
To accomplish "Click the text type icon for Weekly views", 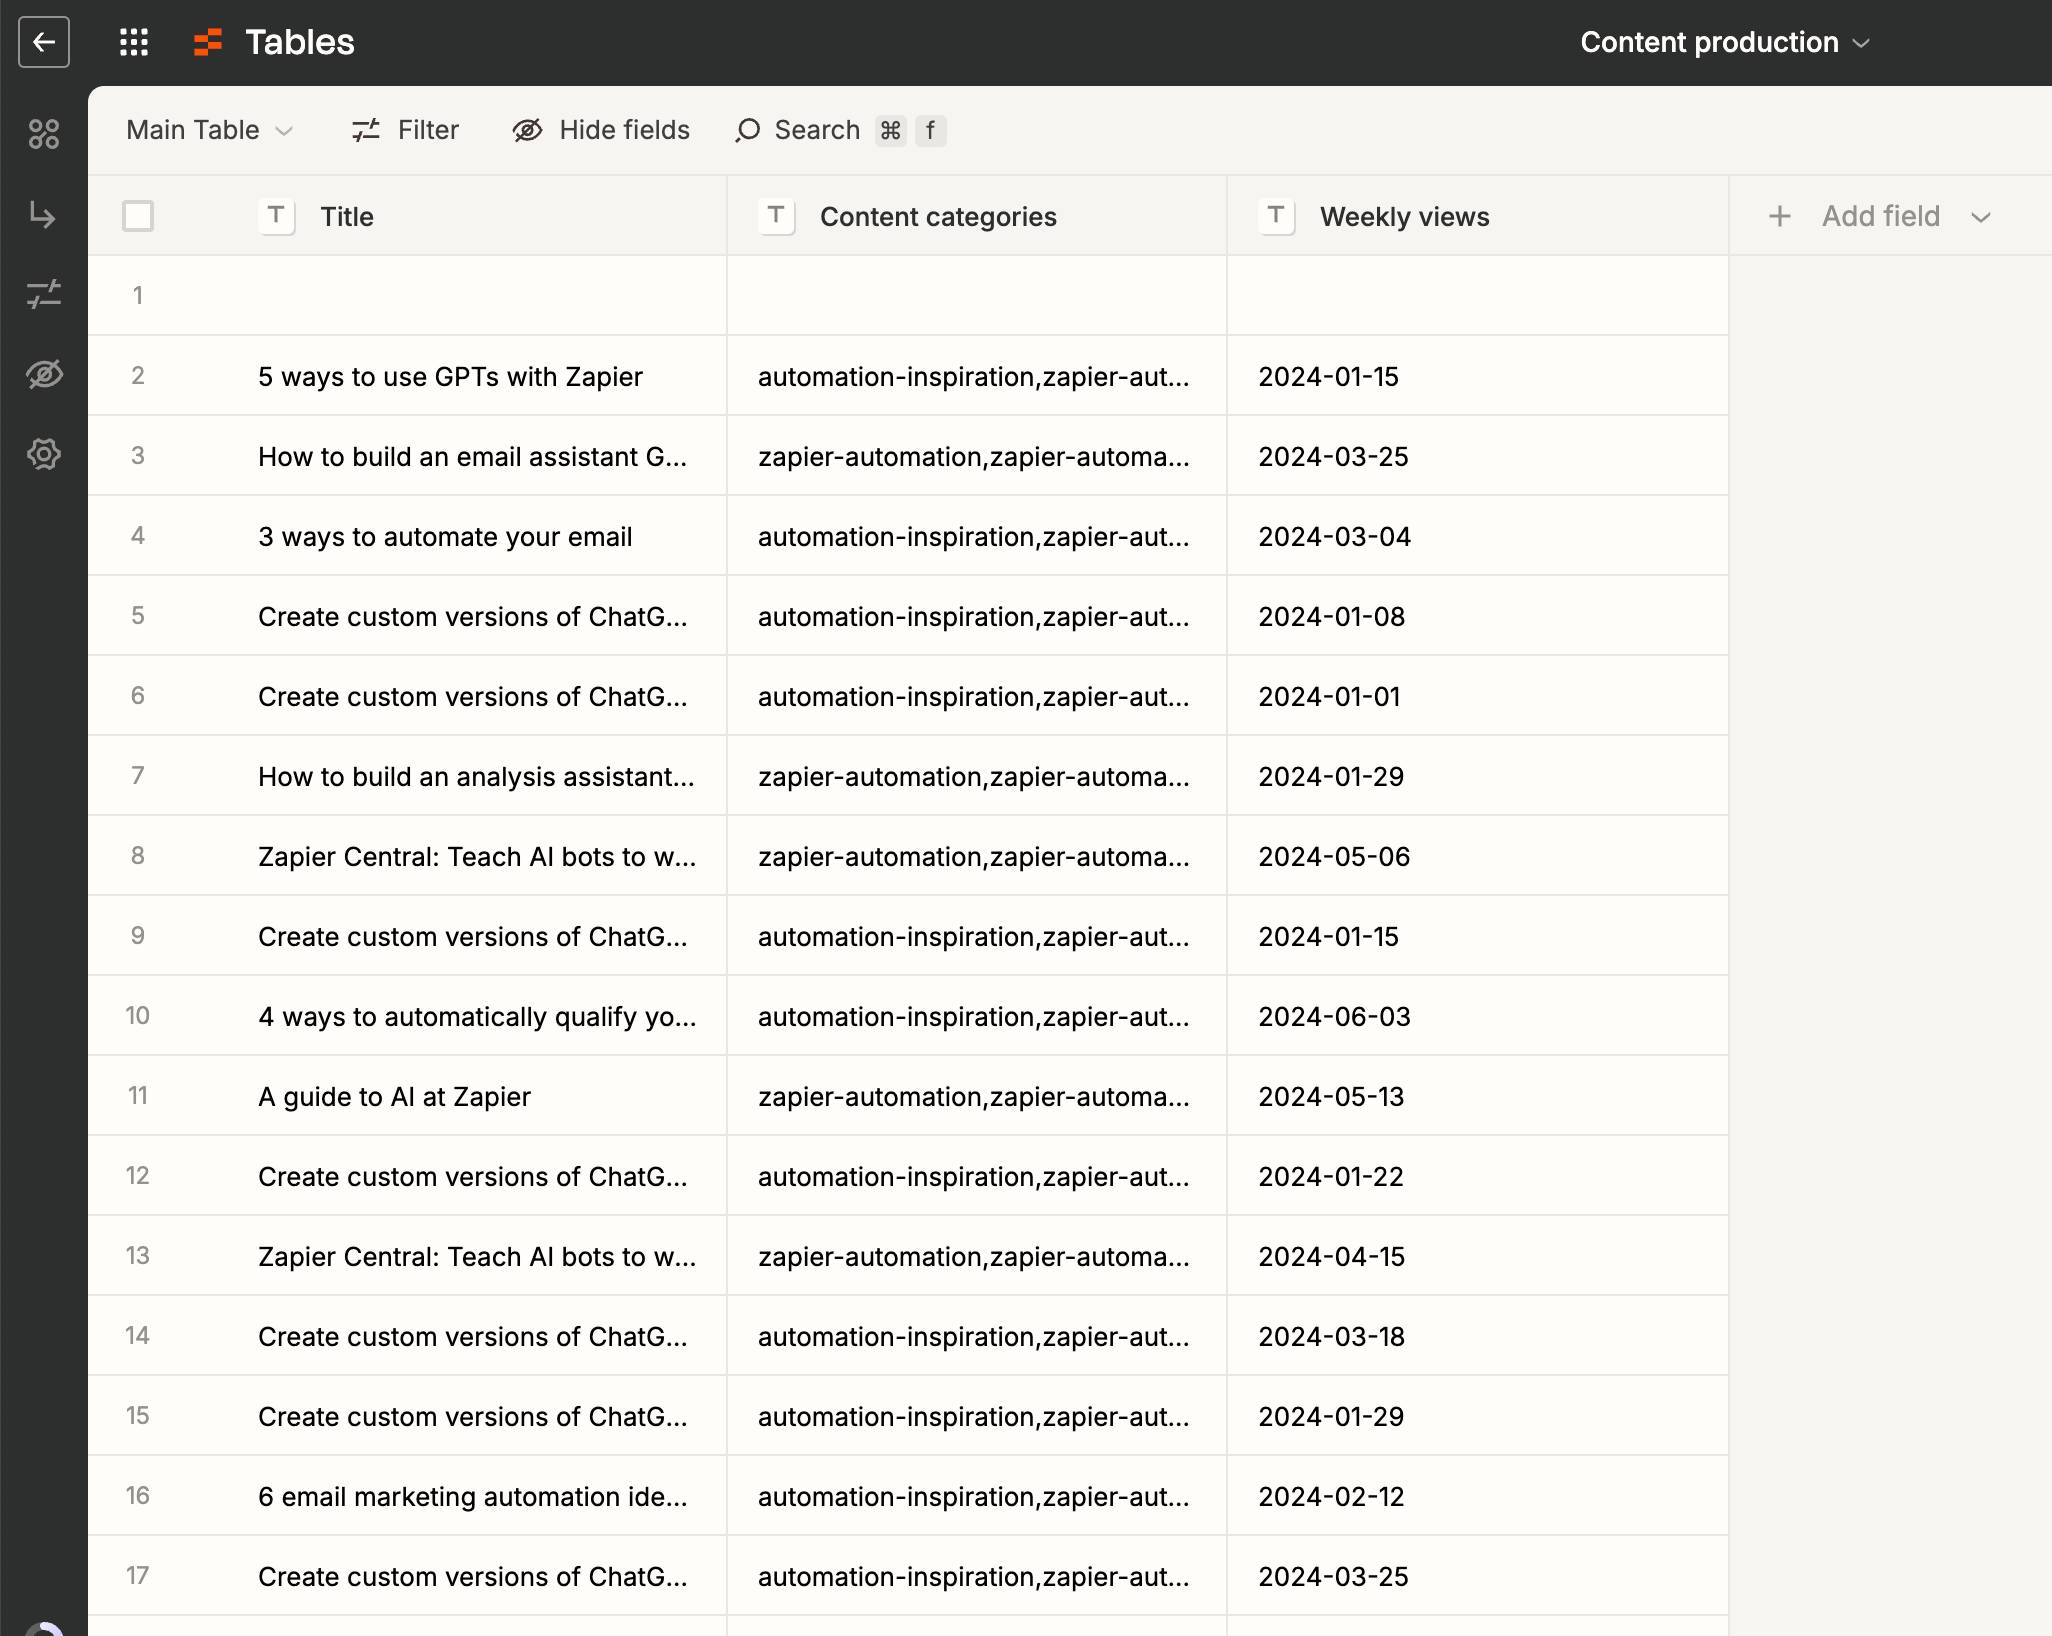I will 1276,216.
